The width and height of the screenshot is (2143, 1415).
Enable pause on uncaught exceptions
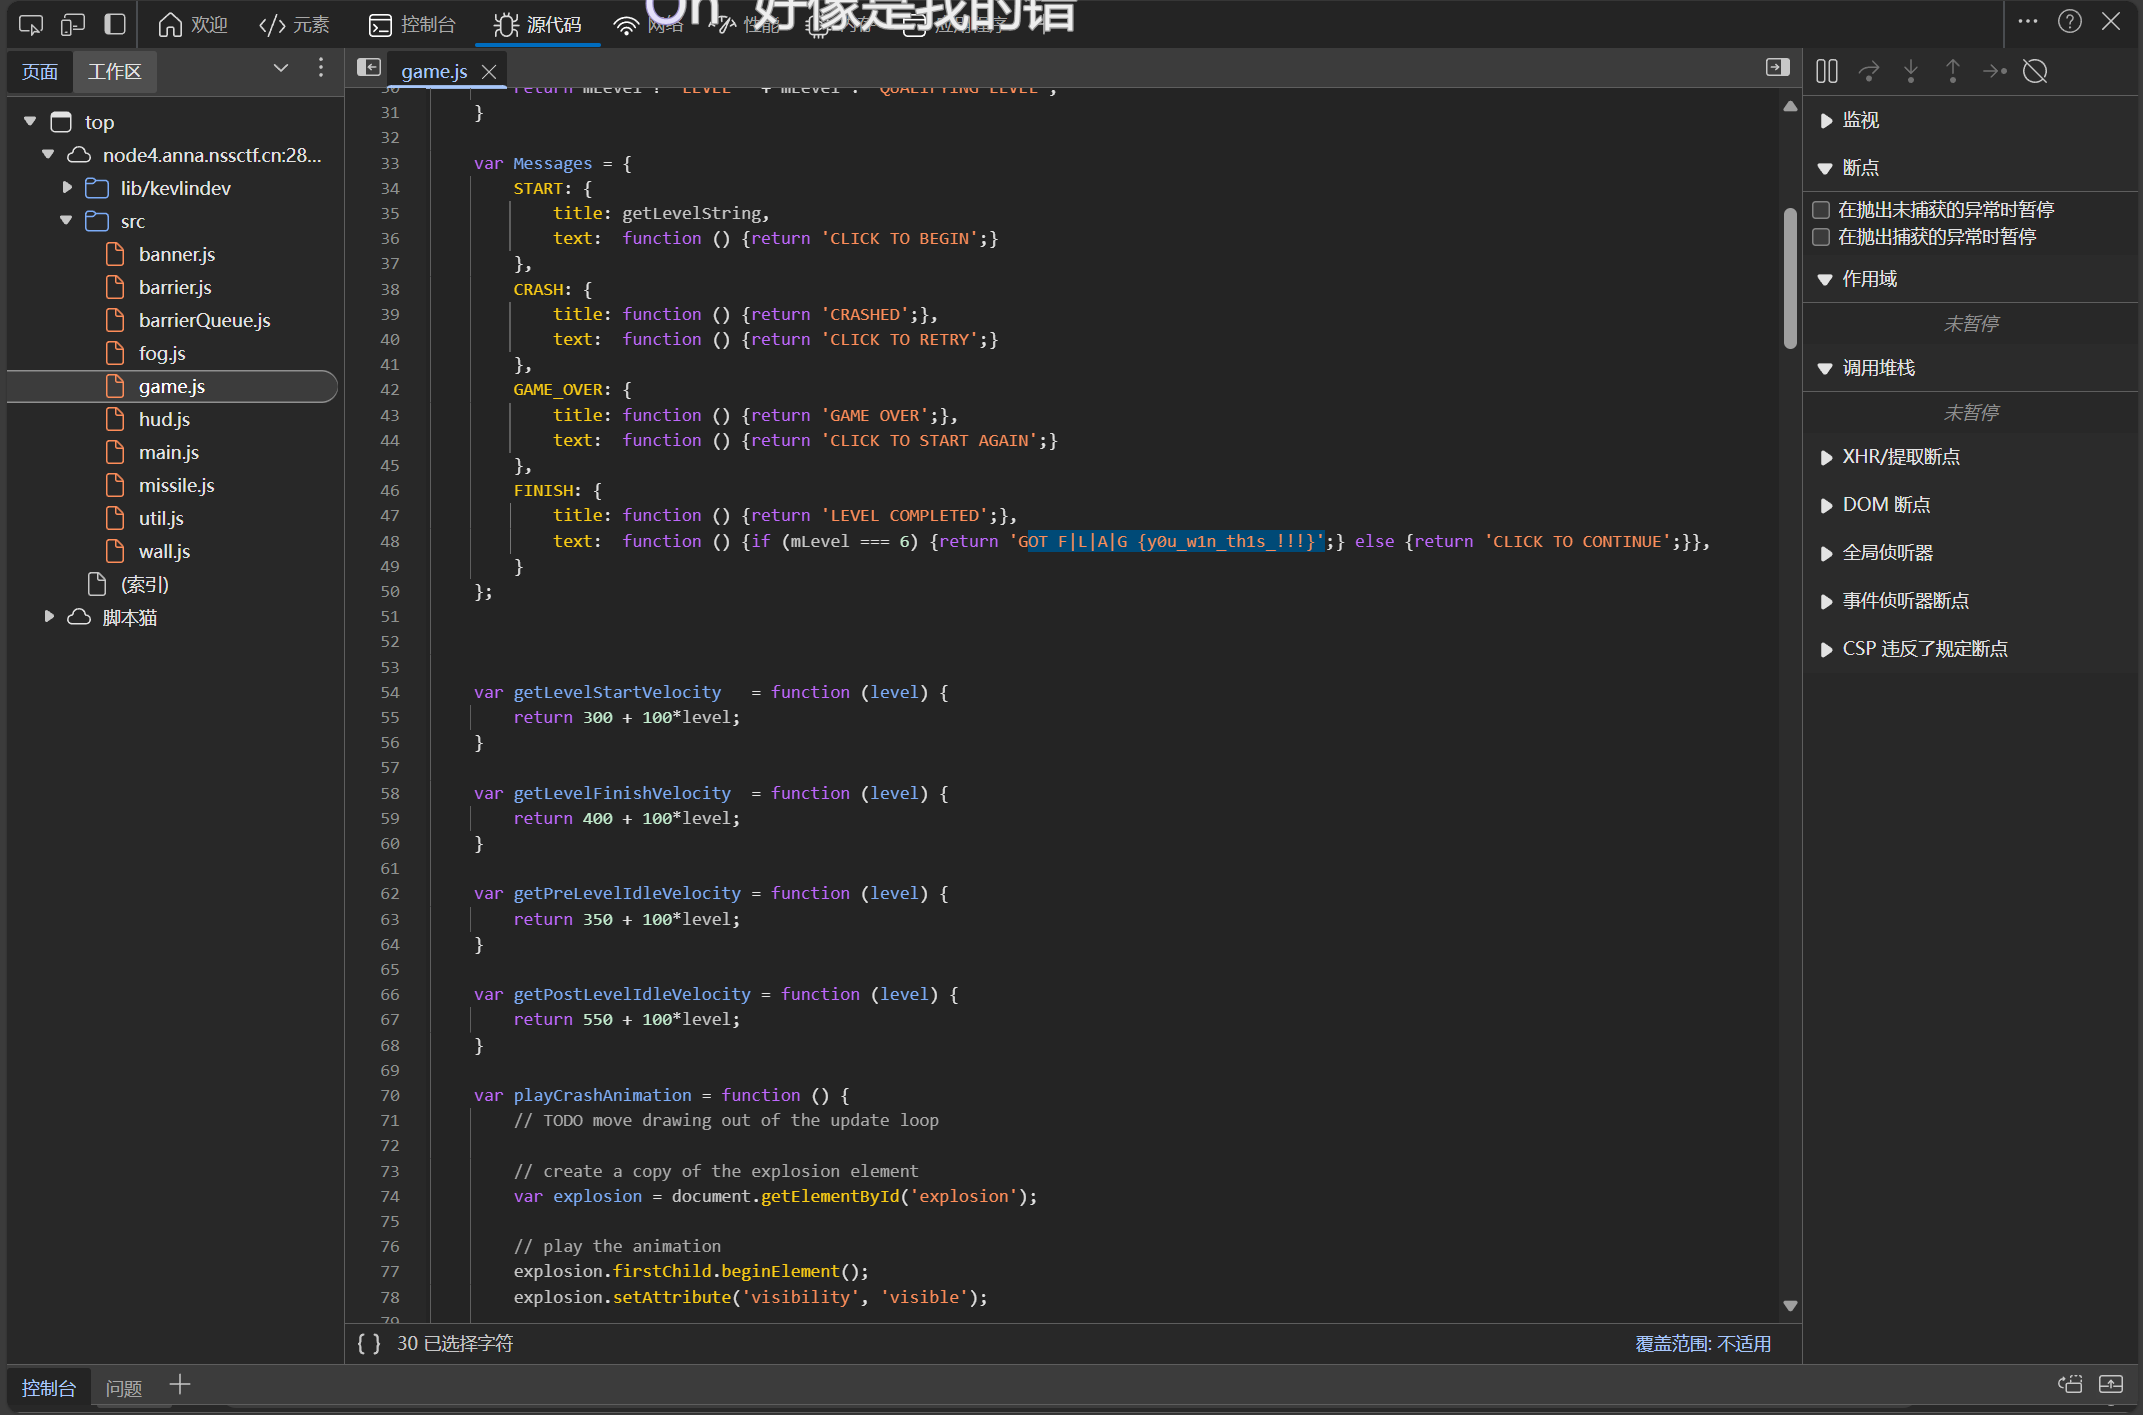pos(1821,210)
